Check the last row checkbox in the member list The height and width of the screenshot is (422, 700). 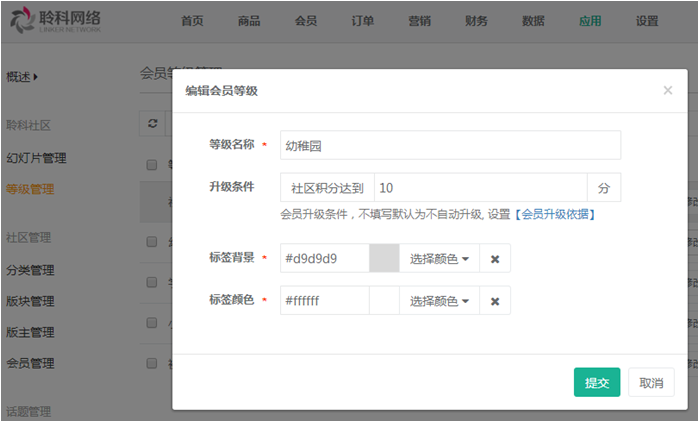pos(152,363)
